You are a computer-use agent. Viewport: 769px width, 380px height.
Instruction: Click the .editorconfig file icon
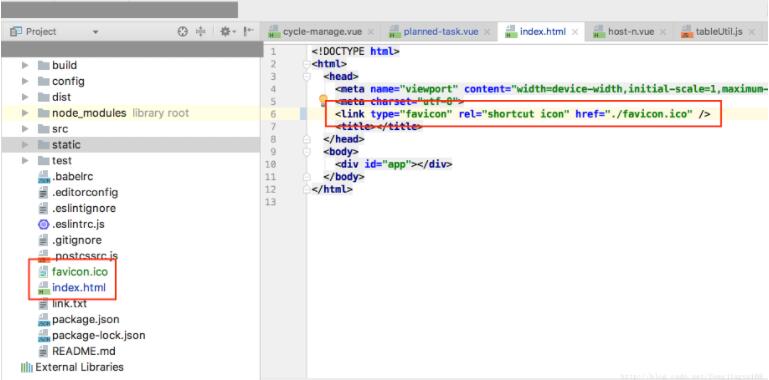[44, 193]
